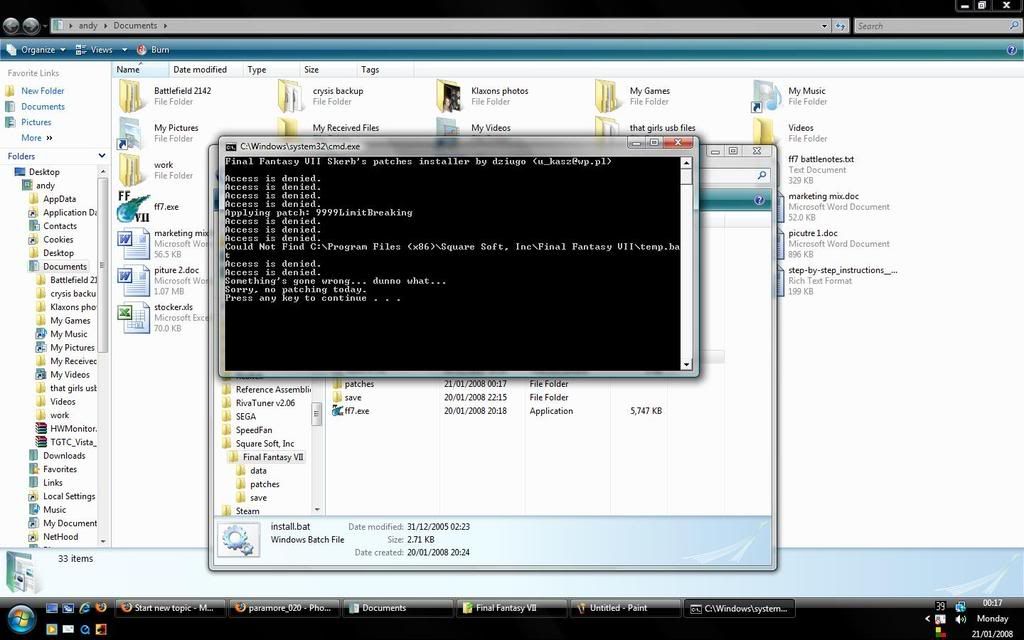The image size is (1024, 640).
Task: Click the Documents window search field
Action: (938, 26)
